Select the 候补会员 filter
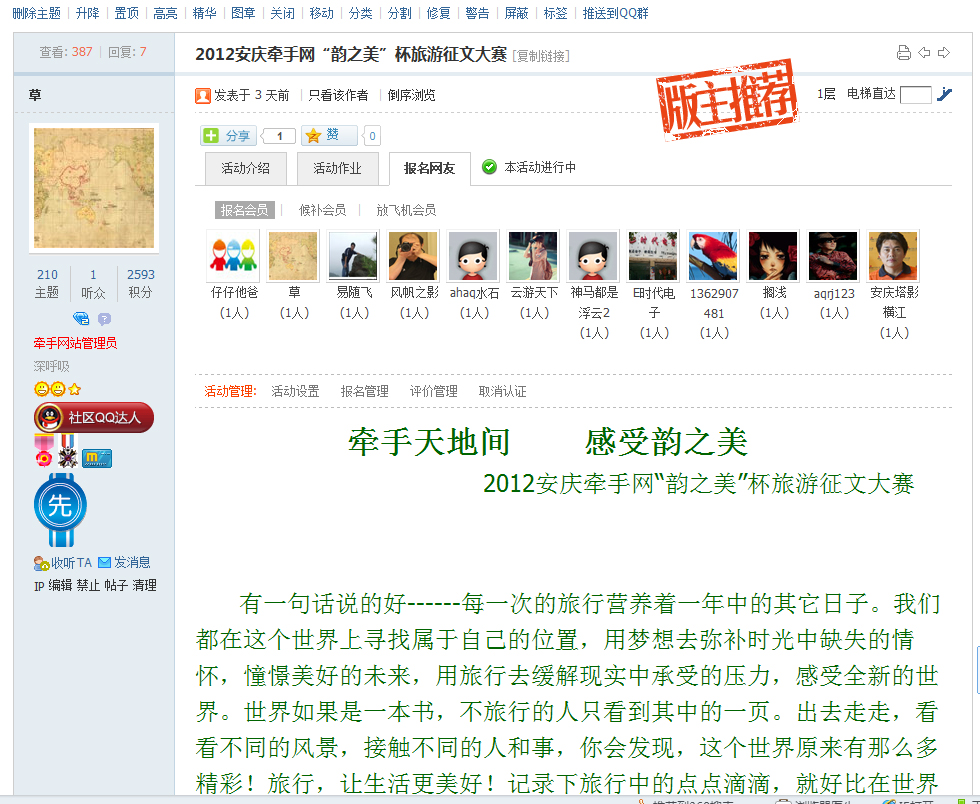The height and width of the screenshot is (804, 980). point(322,210)
